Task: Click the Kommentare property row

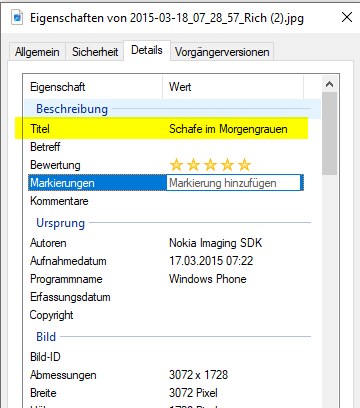Action: [x=166, y=201]
